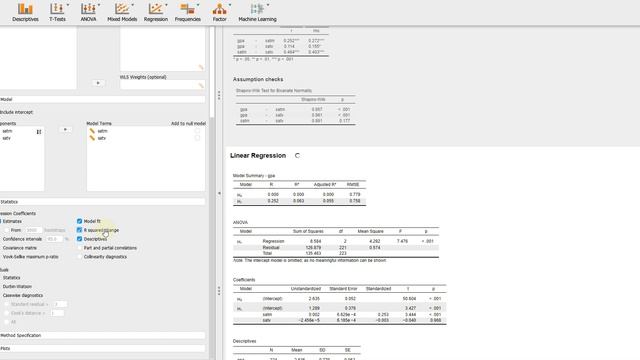Uncheck the Descriptives statistics checkbox
The height and width of the screenshot is (360, 640).
80,239
